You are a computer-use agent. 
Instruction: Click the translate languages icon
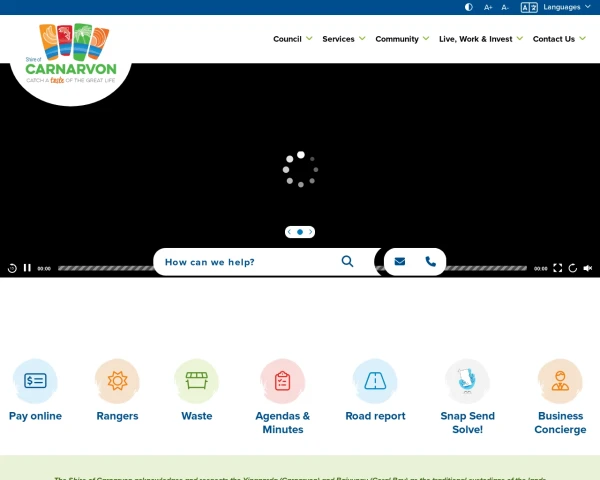pyautogui.click(x=529, y=7)
